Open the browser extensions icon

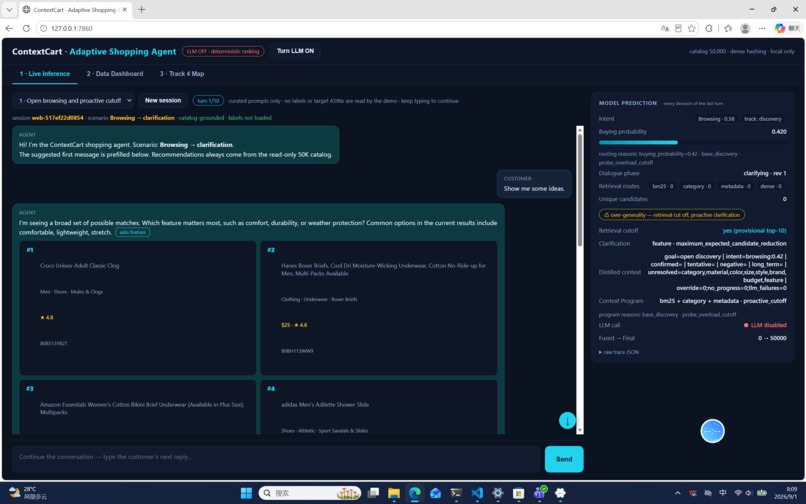click(x=709, y=28)
